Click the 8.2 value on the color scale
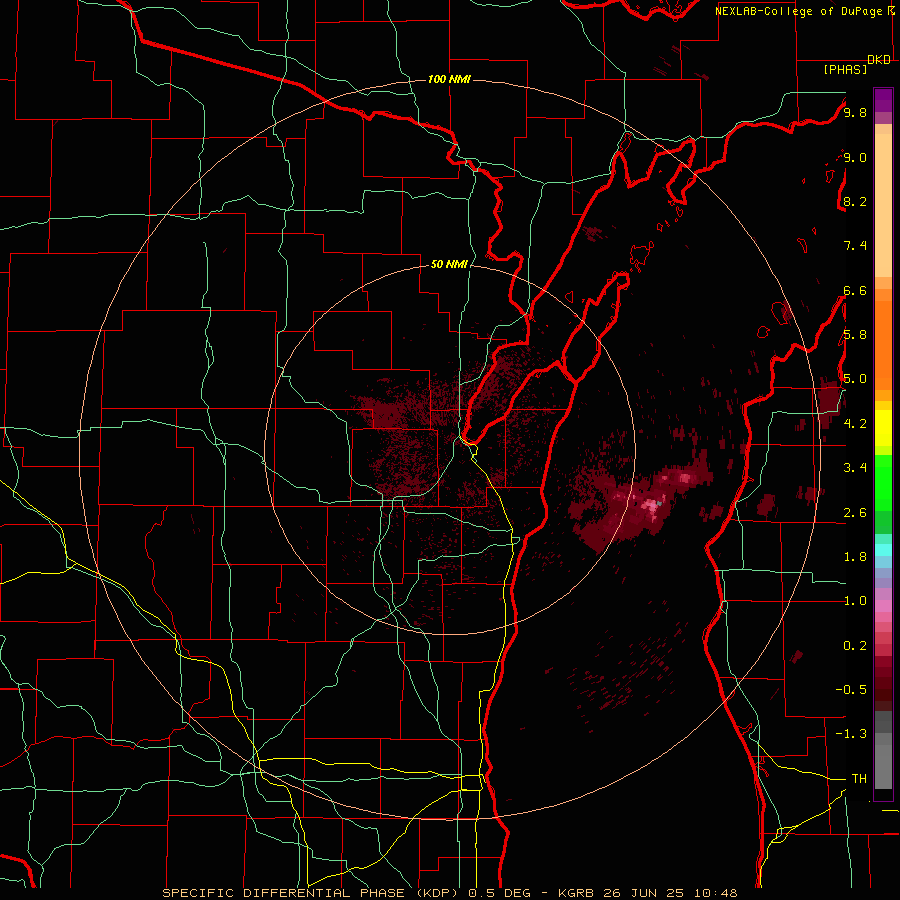The height and width of the screenshot is (900, 900). (x=855, y=201)
